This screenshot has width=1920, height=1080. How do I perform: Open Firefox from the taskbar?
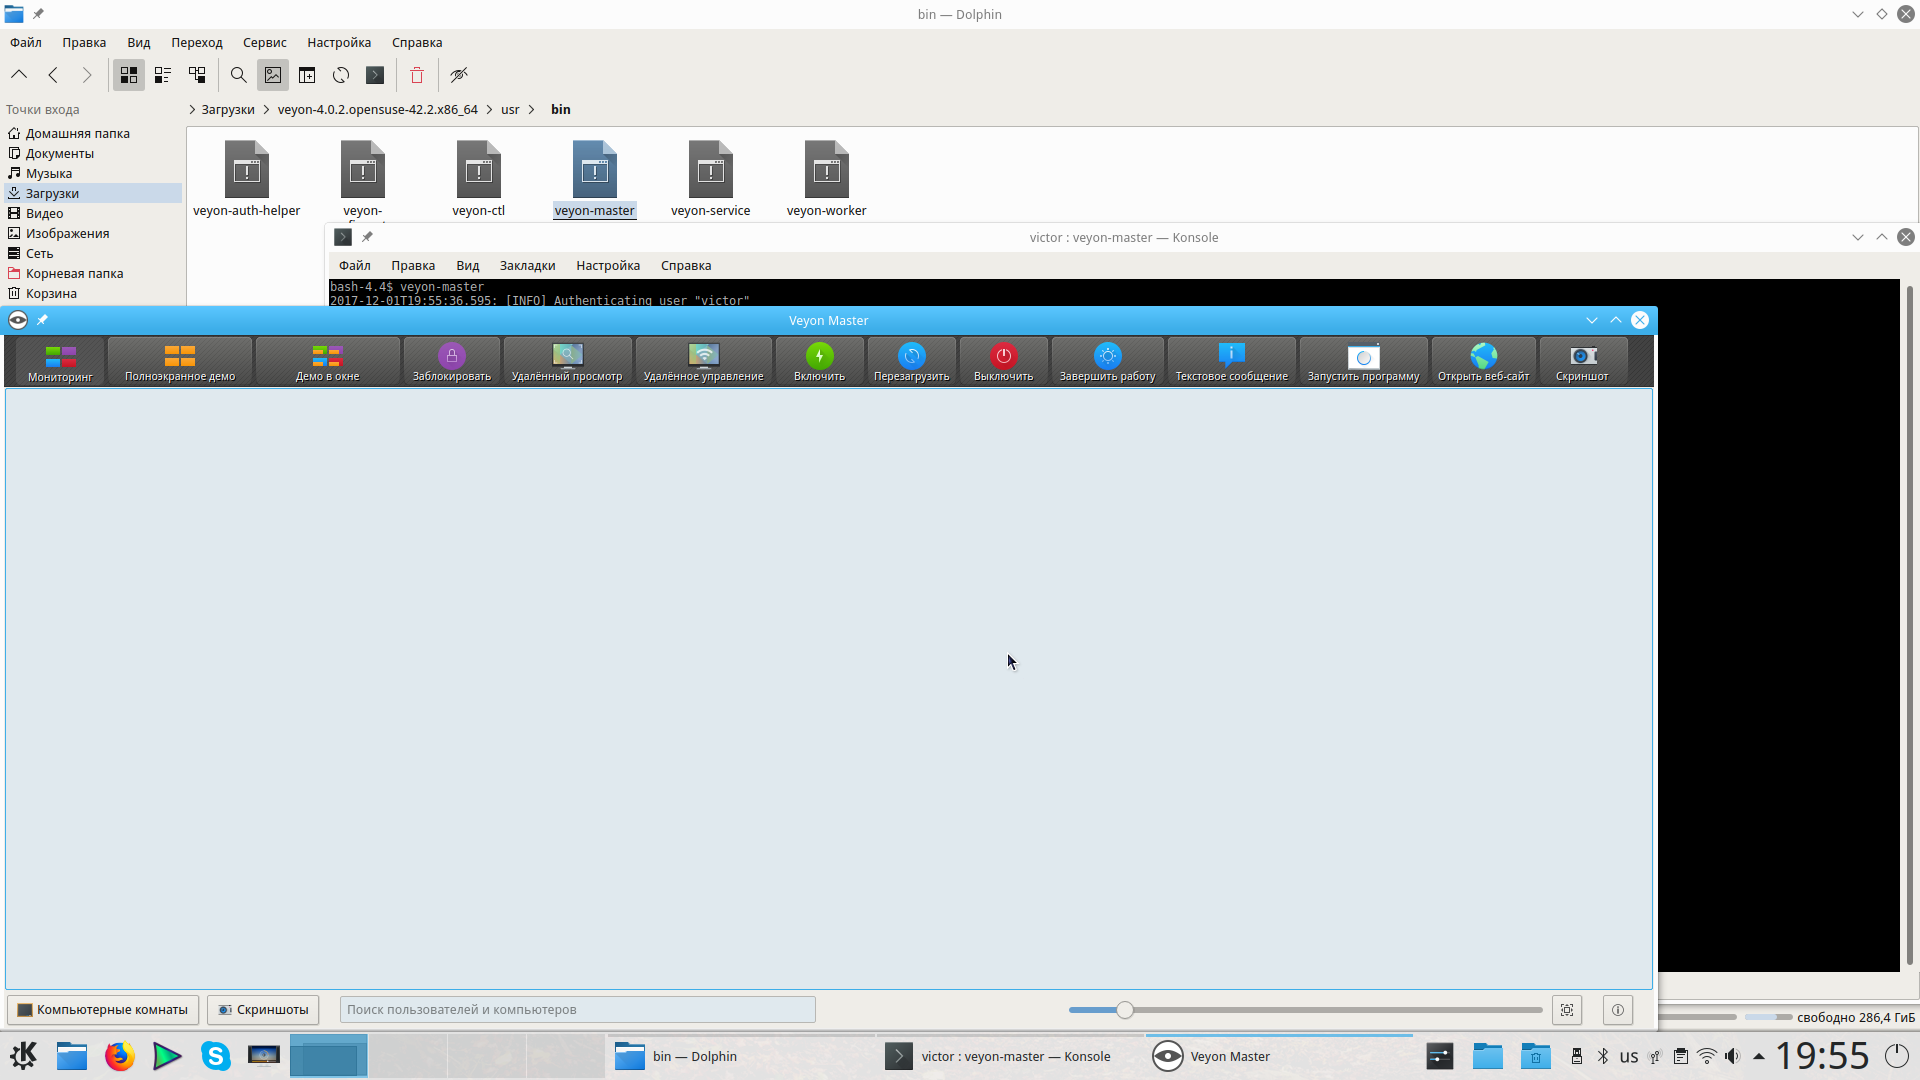point(120,1056)
